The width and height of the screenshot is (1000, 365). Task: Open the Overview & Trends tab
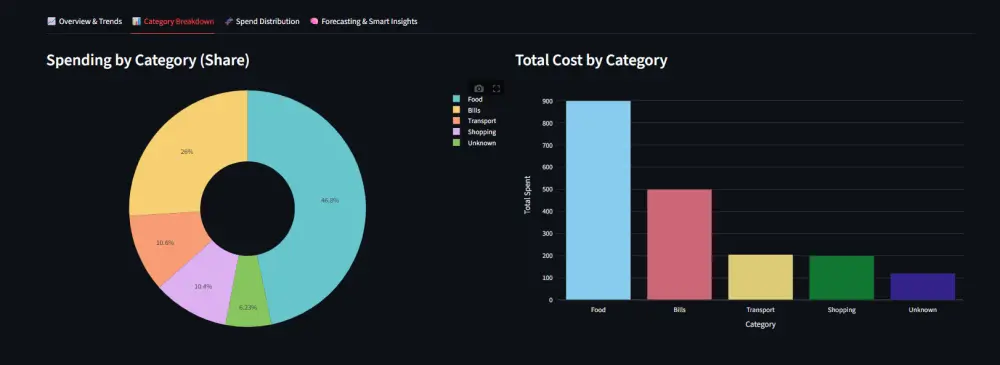click(x=84, y=22)
